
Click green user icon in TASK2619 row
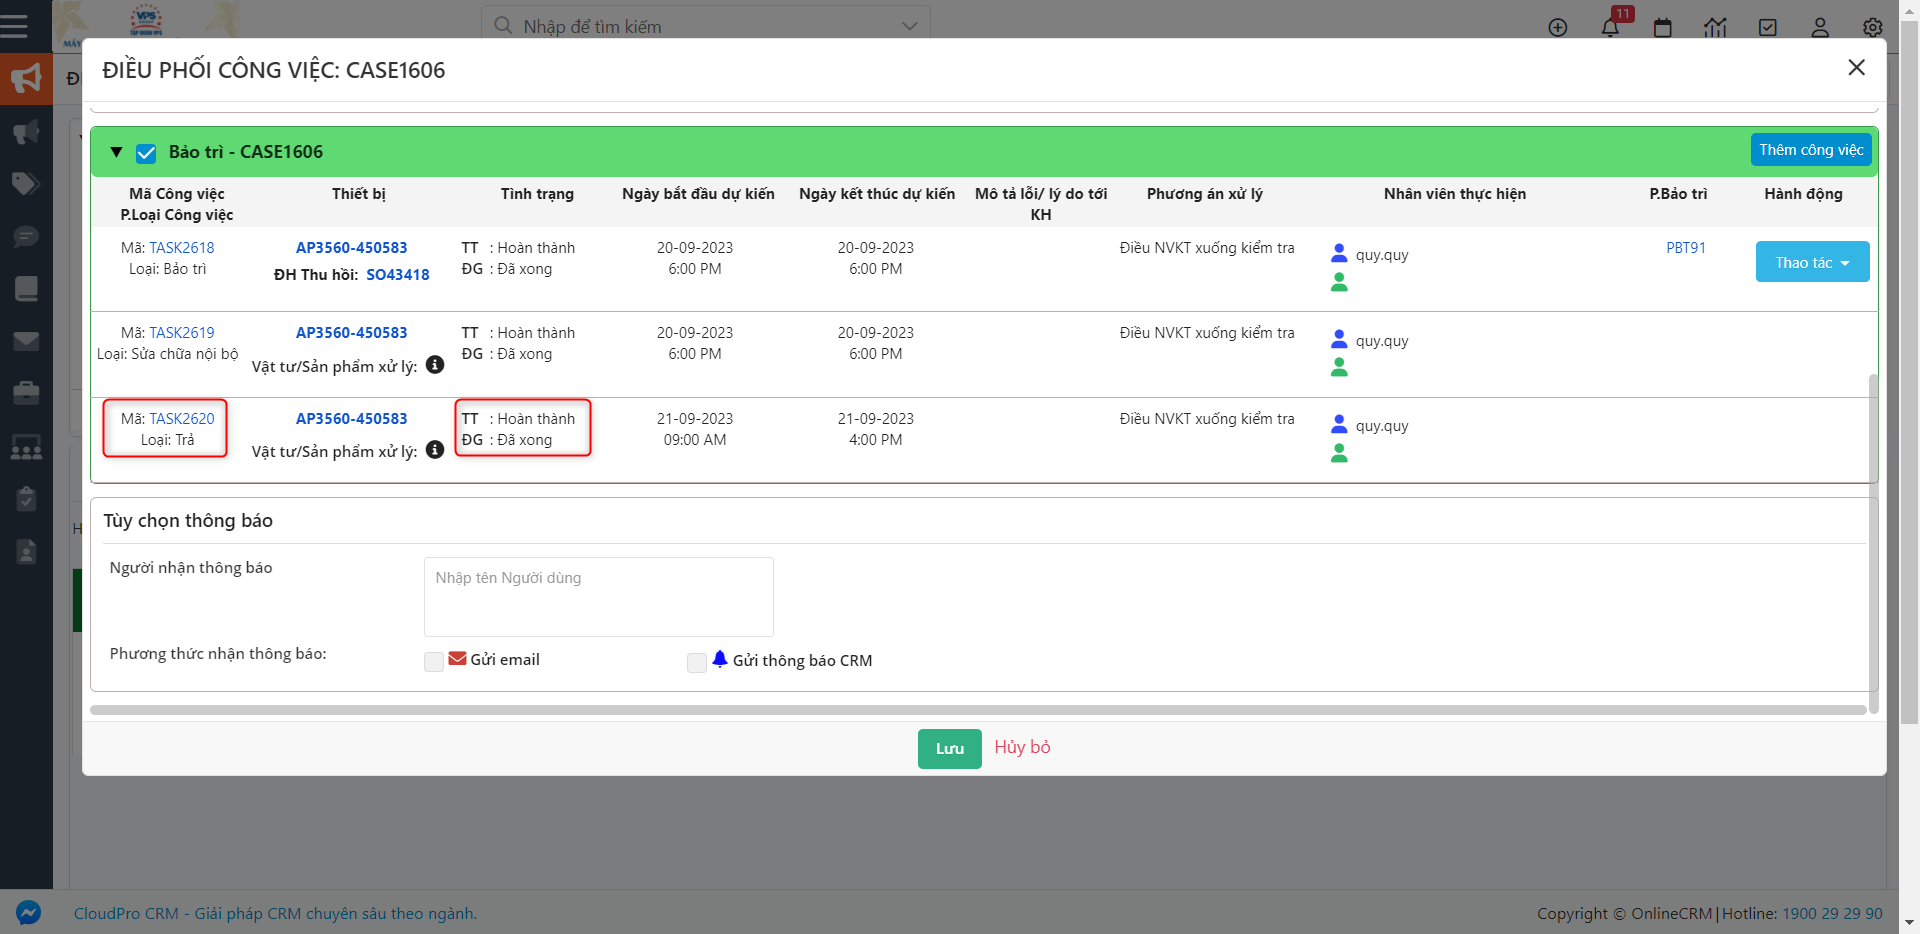point(1339,367)
